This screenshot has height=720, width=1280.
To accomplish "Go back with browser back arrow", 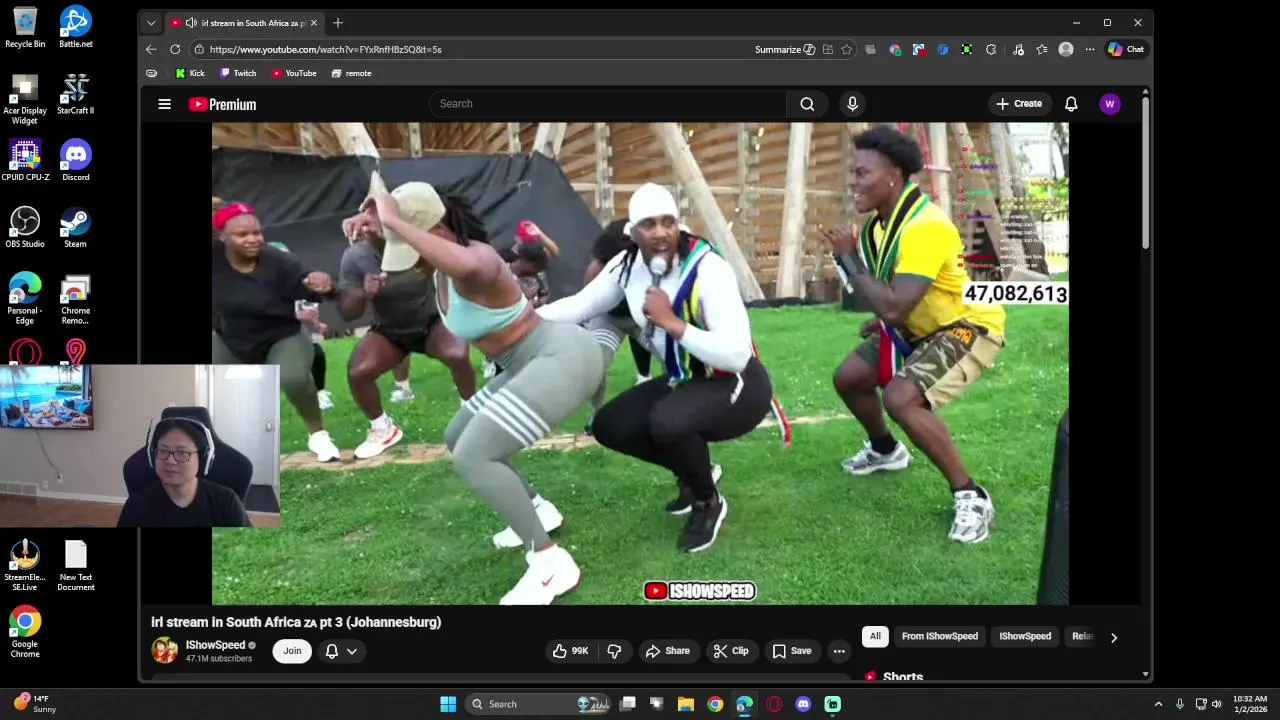I will (x=151, y=49).
